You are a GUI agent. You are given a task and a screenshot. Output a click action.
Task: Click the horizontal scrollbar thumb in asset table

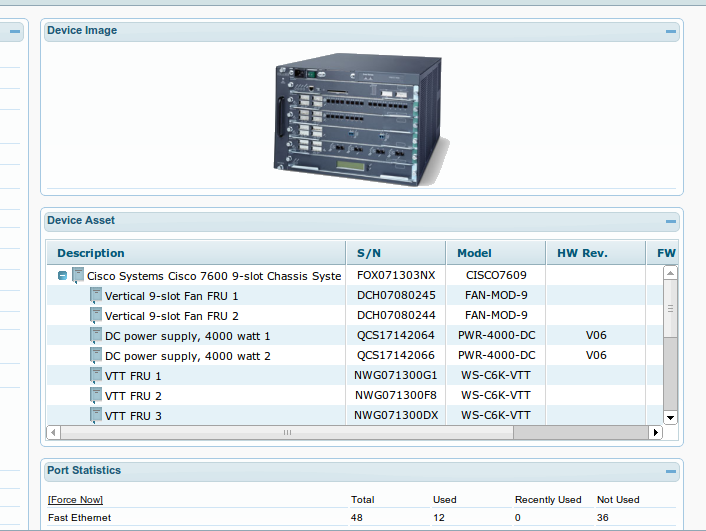(x=287, y=432)
